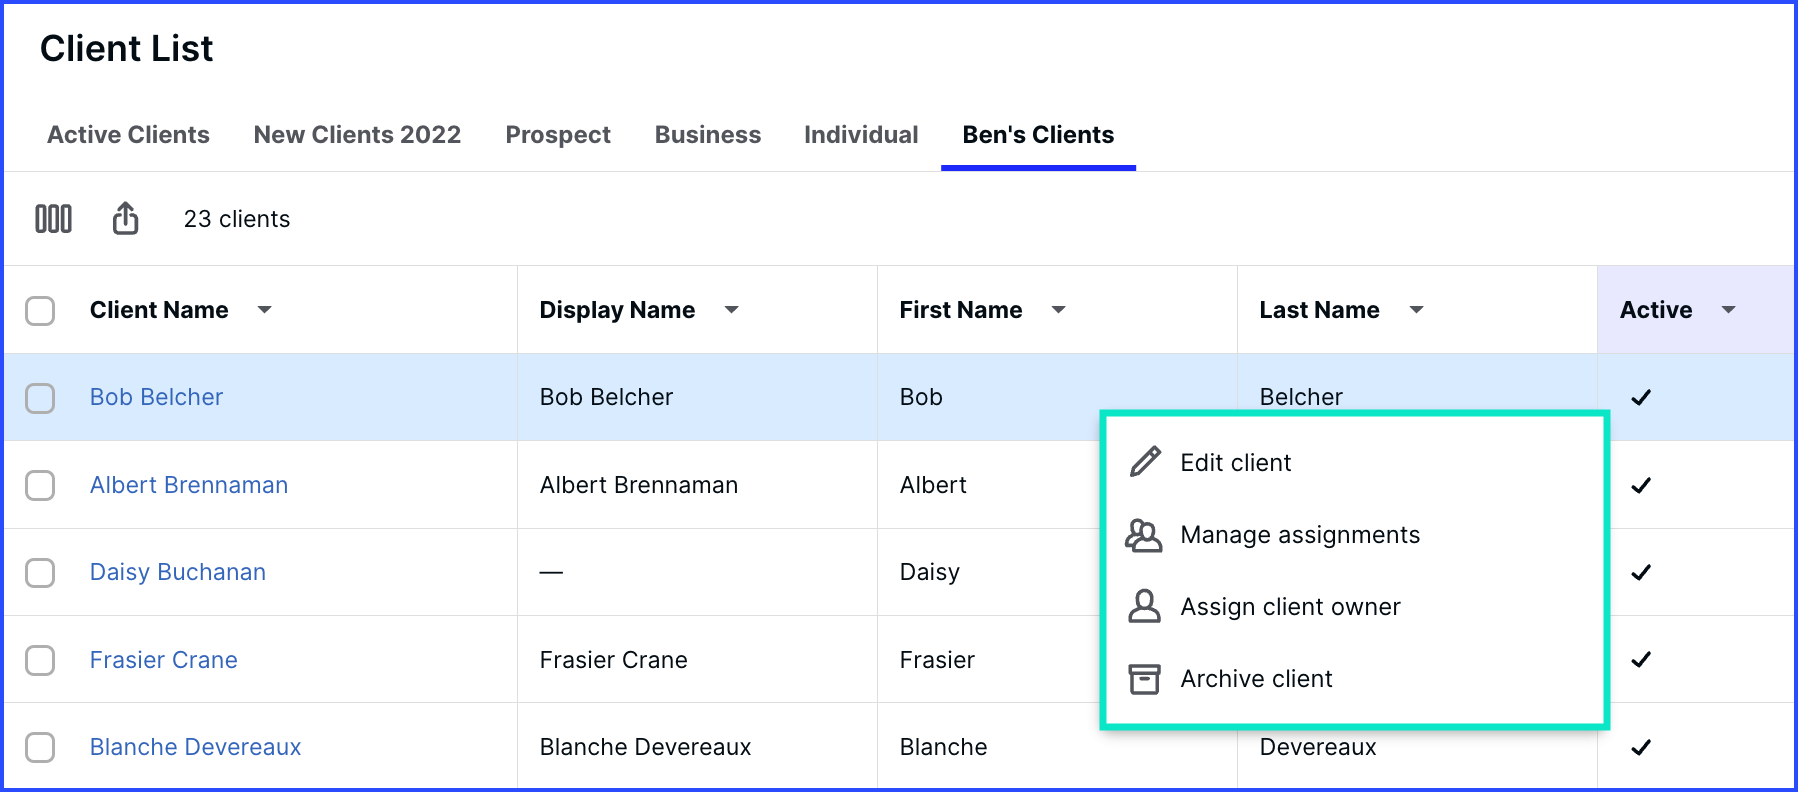Open Albert Brennaman client link
Screen dimensions: 1798x792
coord(189,485)
